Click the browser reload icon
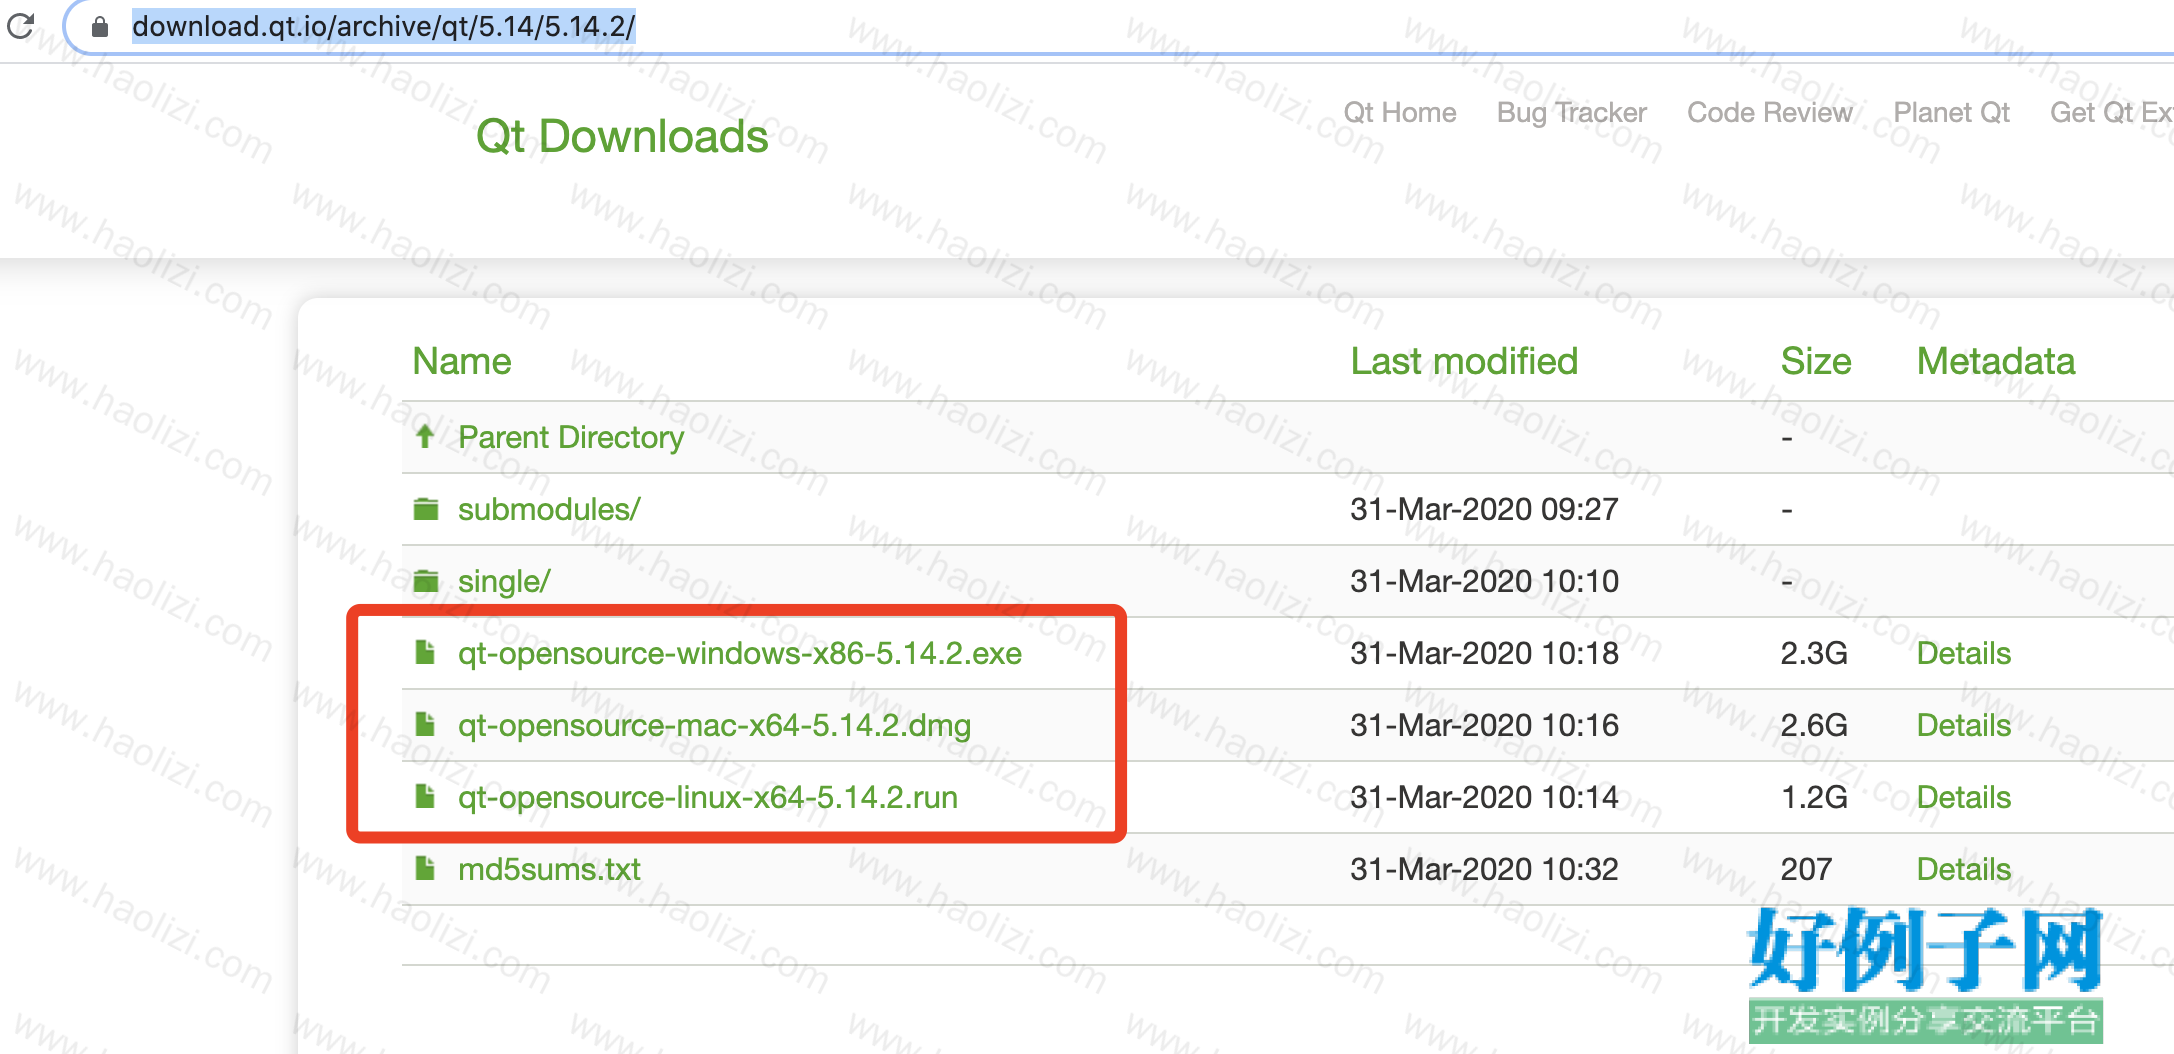 pyautogui.click(x=21, y=26)
